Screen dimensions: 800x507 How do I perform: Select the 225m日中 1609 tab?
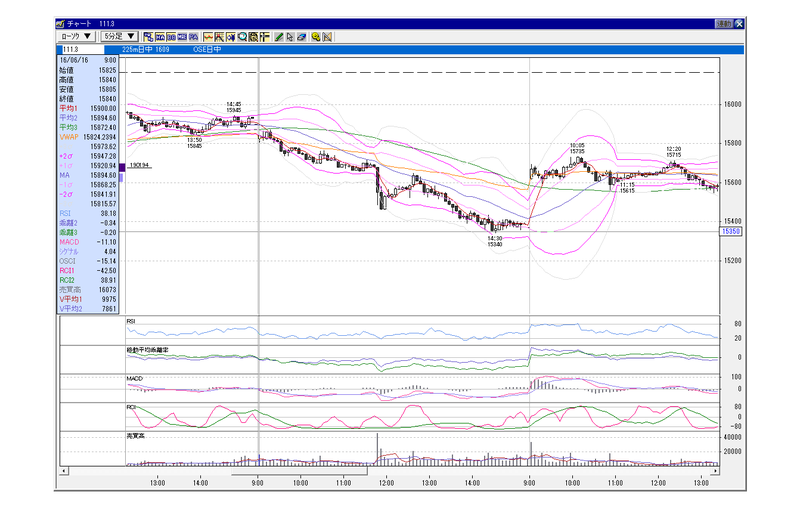(145, 49)
